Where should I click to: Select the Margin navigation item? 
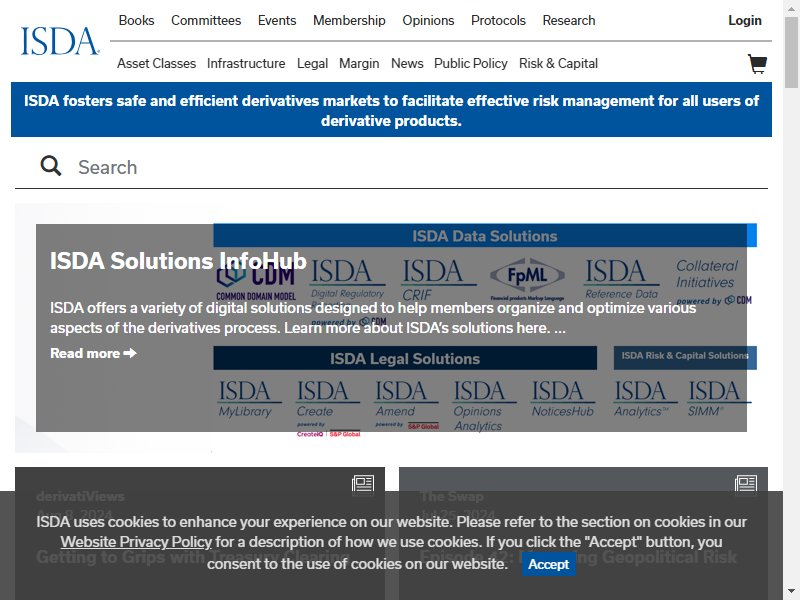coord(359,63)
